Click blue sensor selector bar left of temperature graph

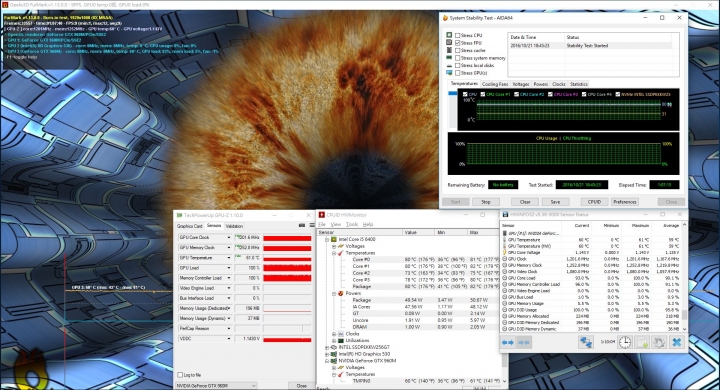pyautogui.click(x=453, y=93)
